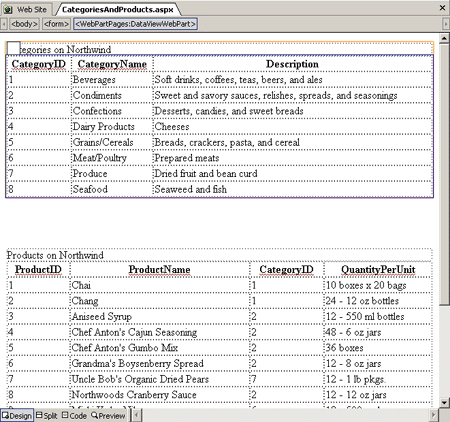Click the 'Seaweed and fish' cell
This screenshot has height=422, width=450.
(293, 189)
